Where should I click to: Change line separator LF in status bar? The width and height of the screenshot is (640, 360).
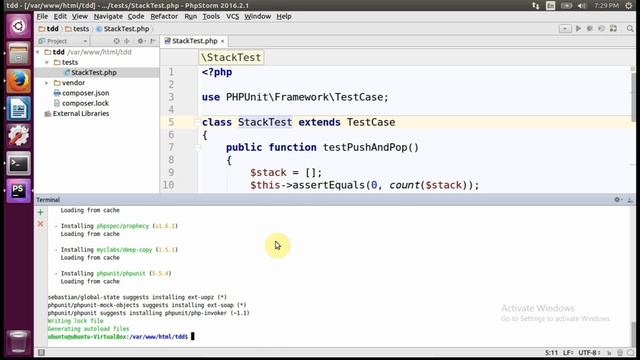[x=568, y=353]
